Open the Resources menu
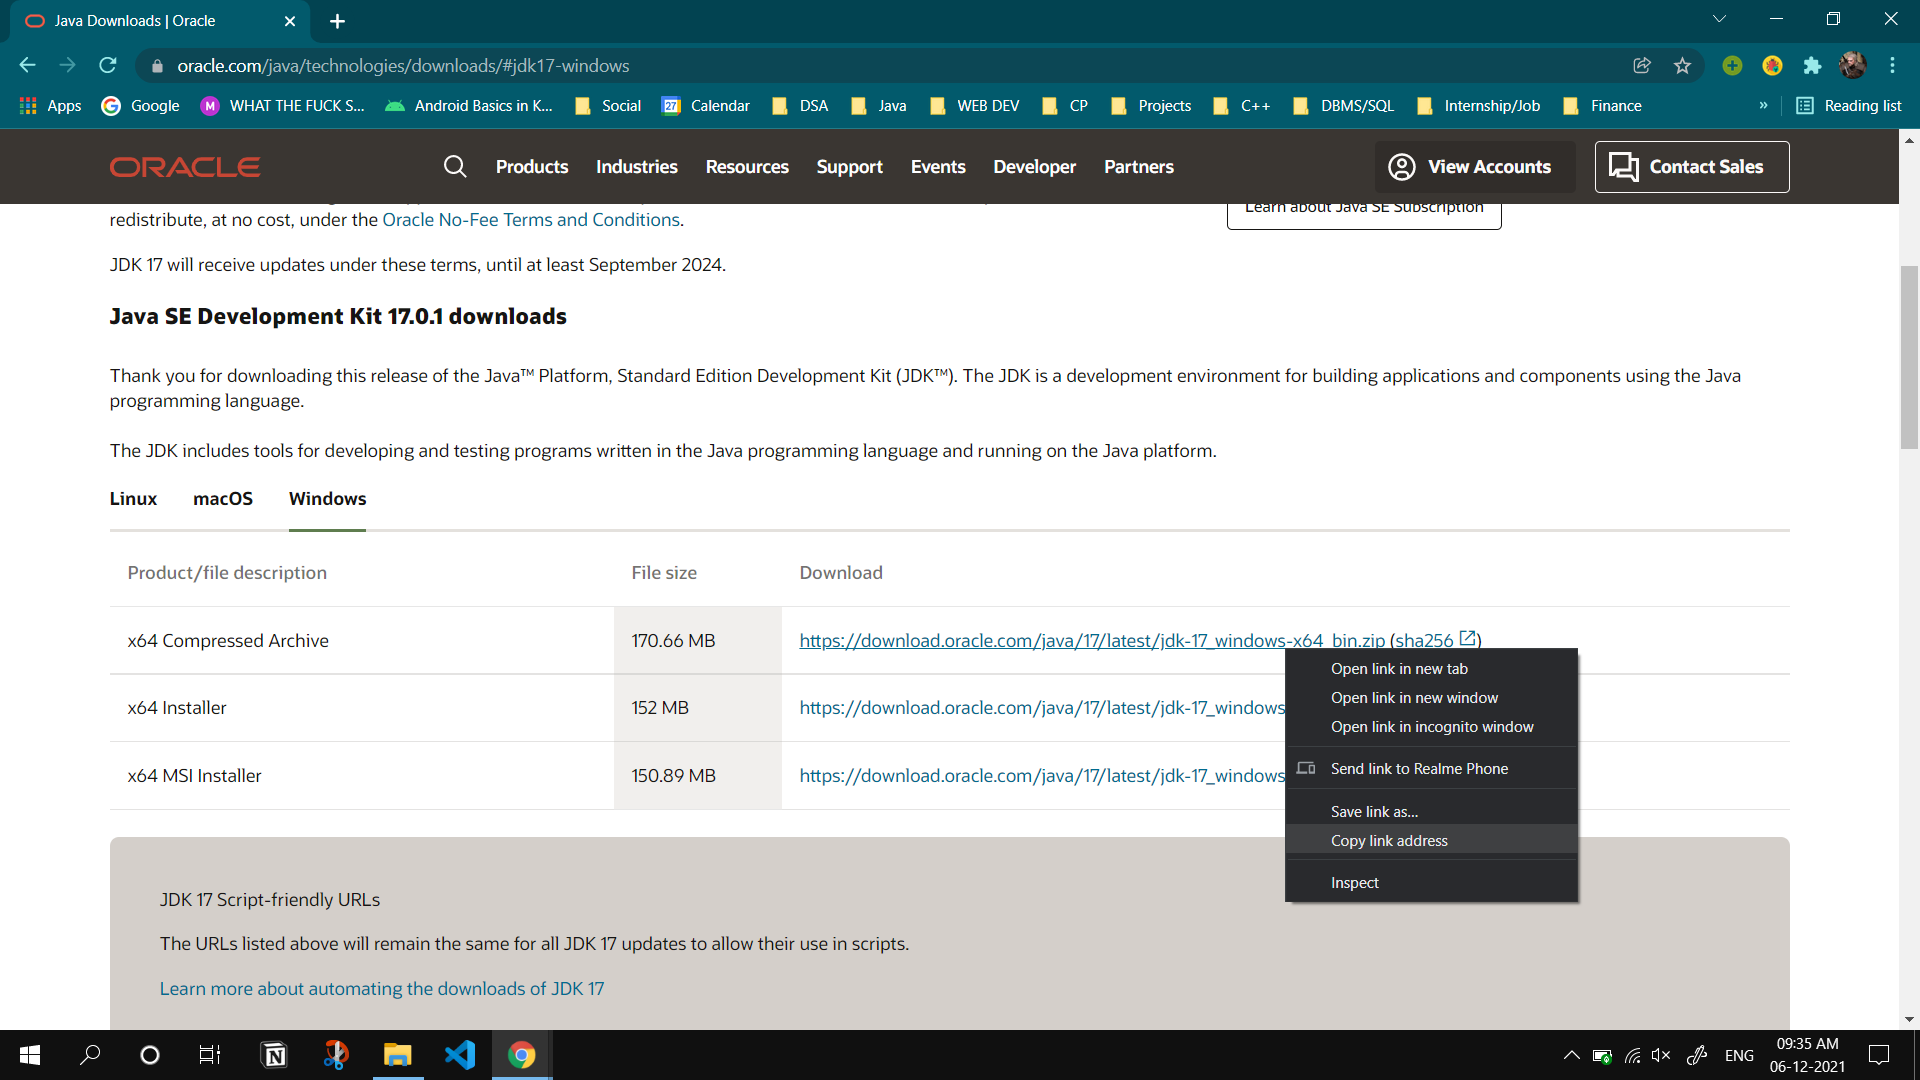1920x1080 pixels. click(747, 167)
